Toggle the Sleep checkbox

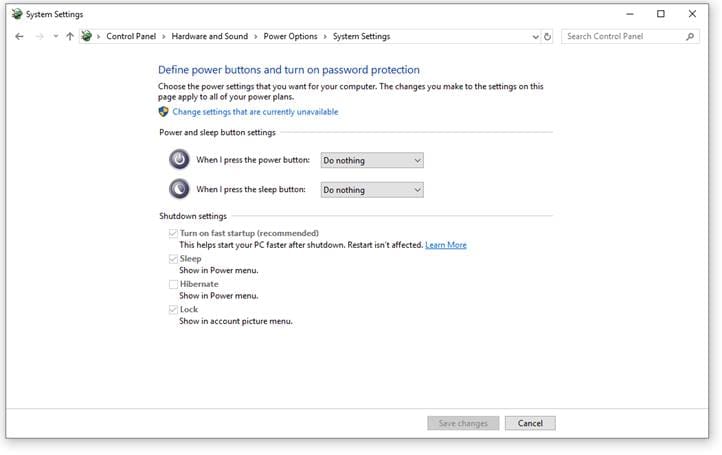[173, 259]
